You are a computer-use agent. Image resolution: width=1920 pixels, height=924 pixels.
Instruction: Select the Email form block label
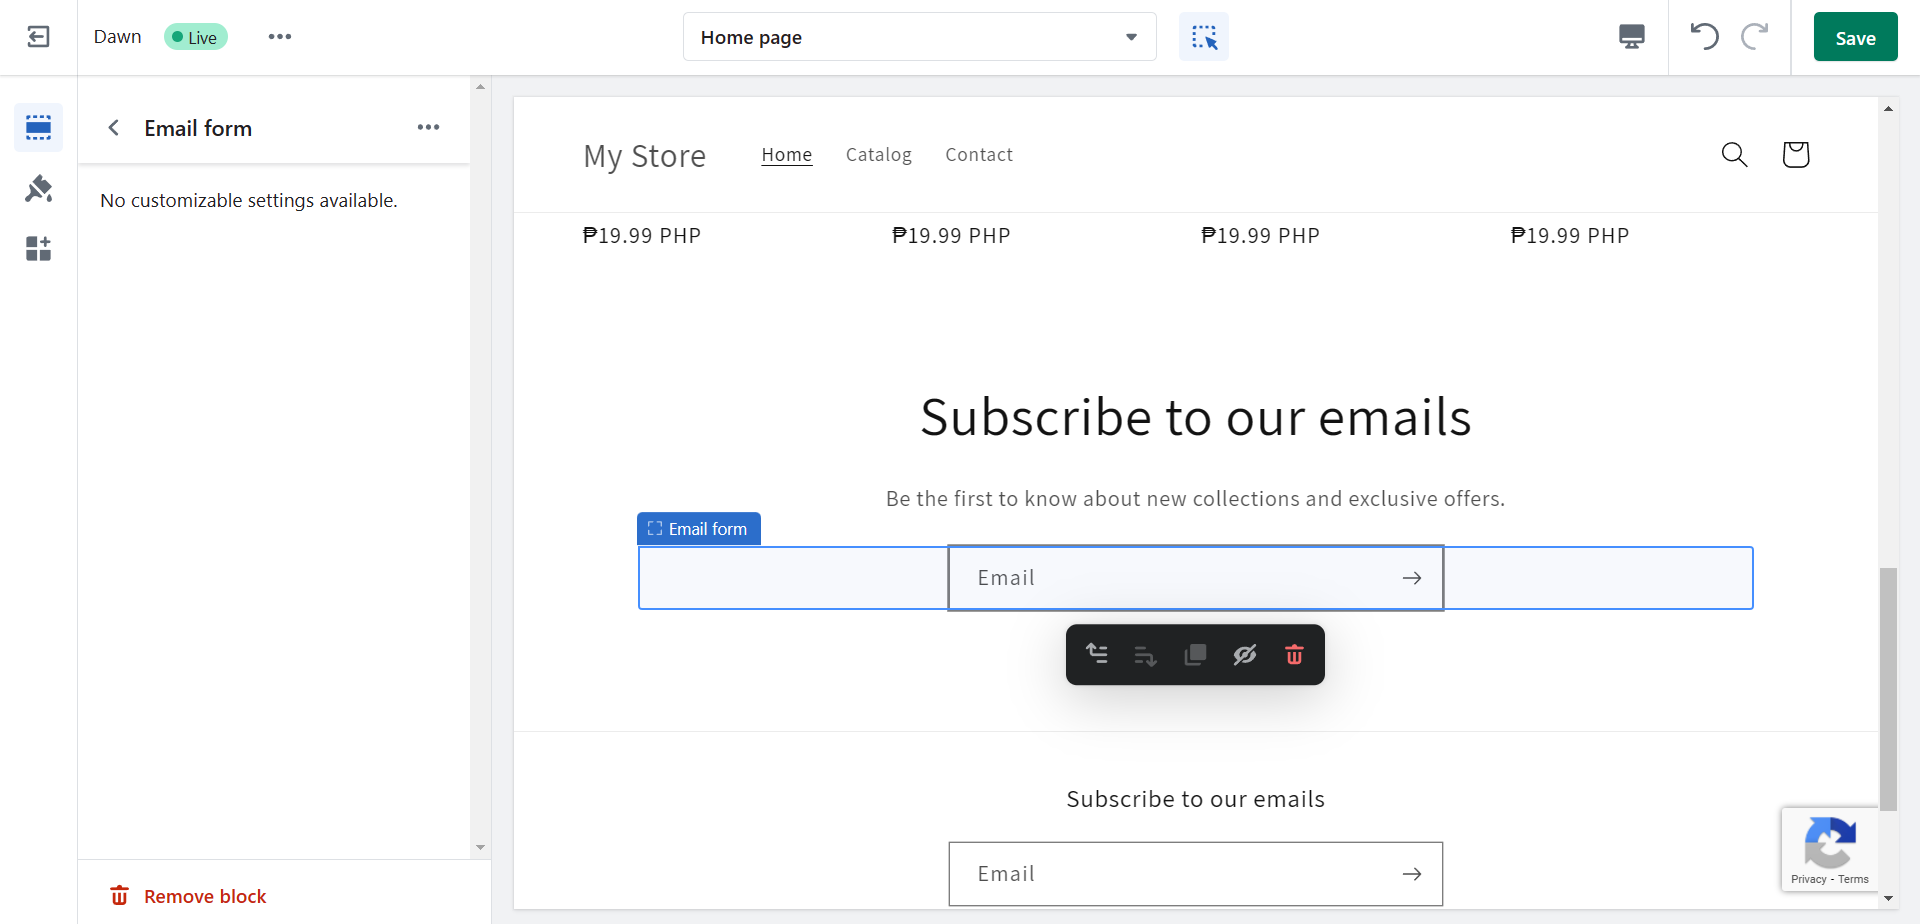699,529
